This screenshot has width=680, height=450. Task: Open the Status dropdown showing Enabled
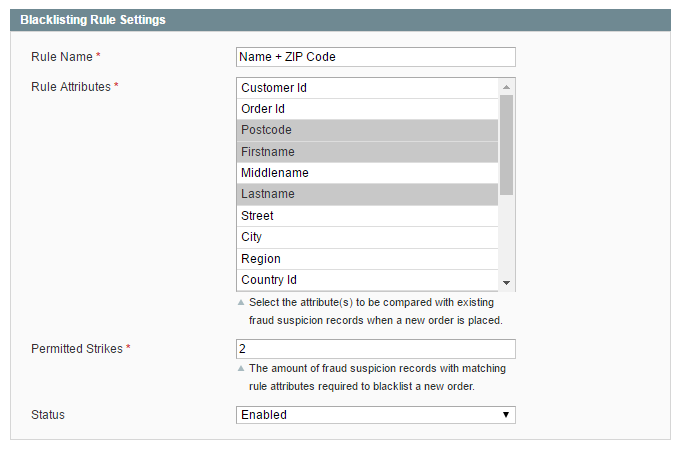pyautogui.click(x=376, y=415)
